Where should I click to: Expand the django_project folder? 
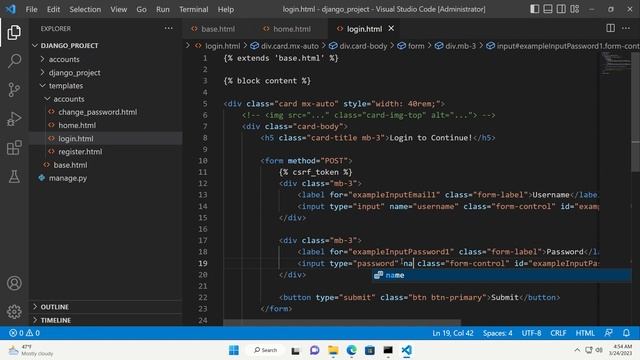[x=42, y=73]
